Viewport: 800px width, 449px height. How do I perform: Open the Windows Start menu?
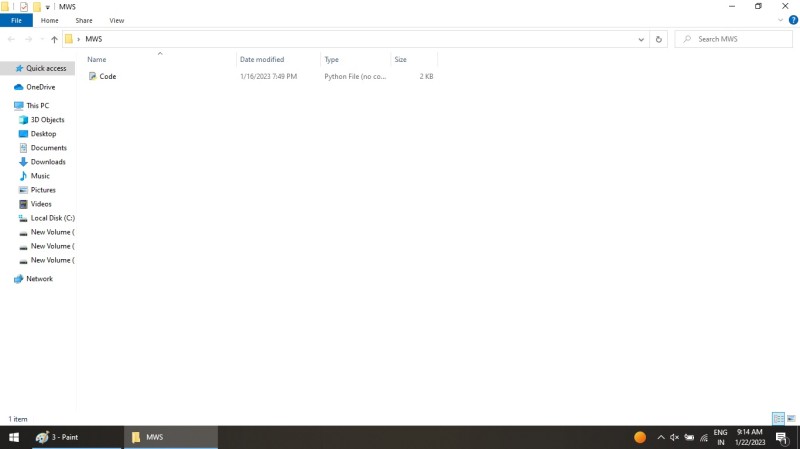14,437
